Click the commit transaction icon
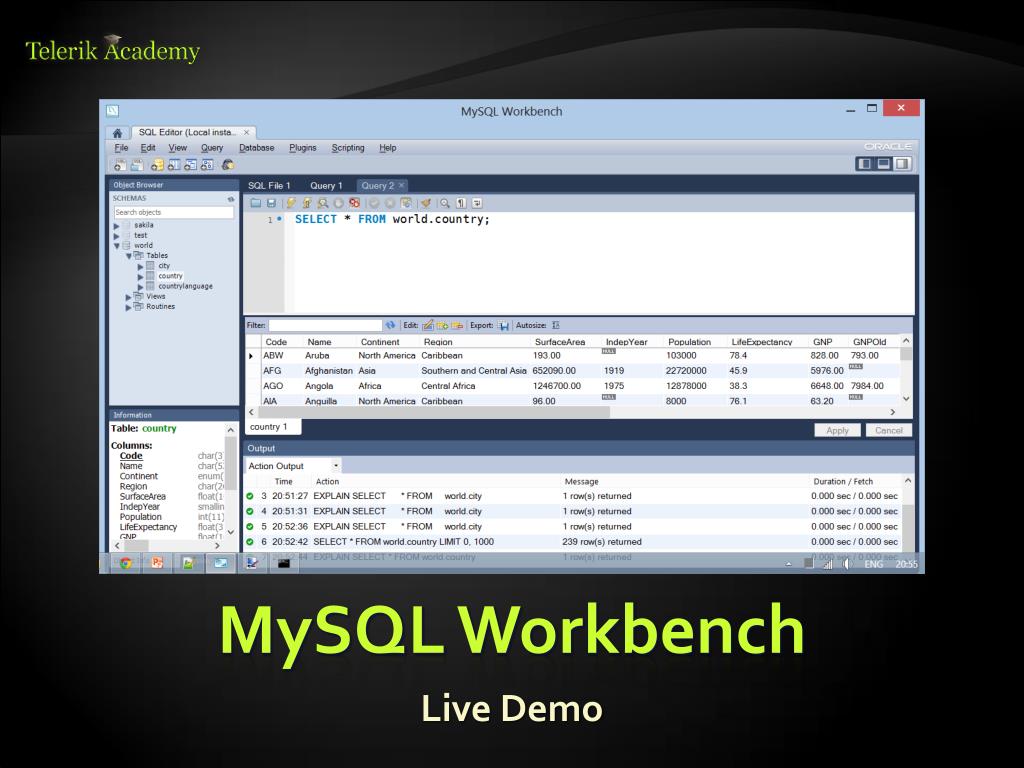Viewport: 1024px width, 768px height. [x=374, y=203]
